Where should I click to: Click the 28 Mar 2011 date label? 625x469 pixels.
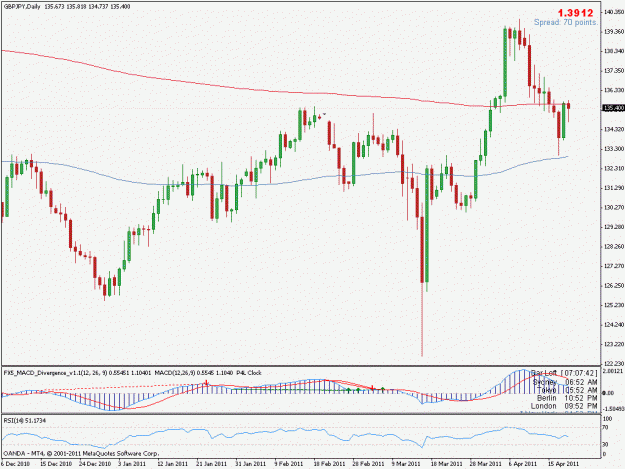coord(485,464)
